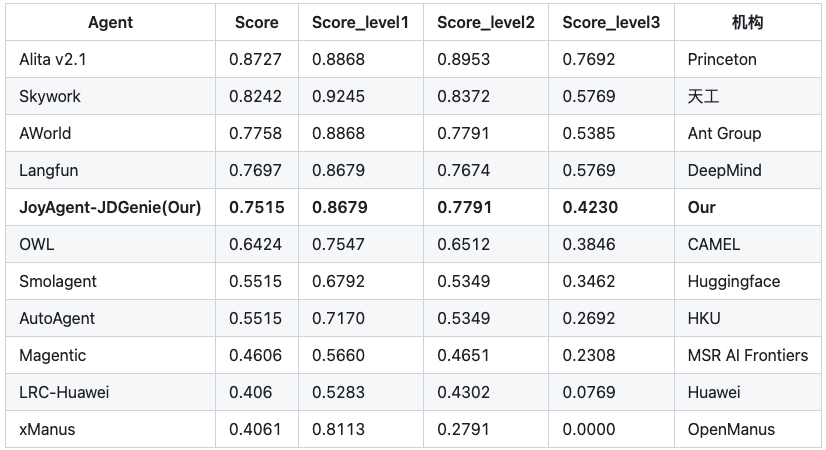This screenshot has width=826, height=450.
Task: Click AWorld score 0.7758
Action: pyautogui.click(x=255, y=133)
